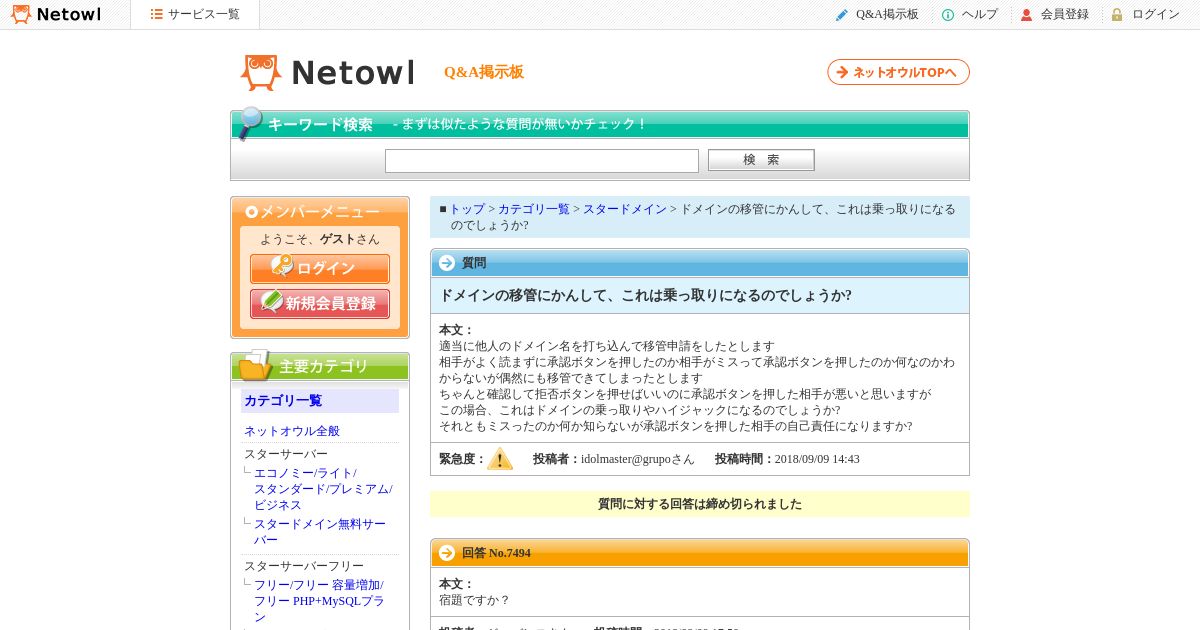Open ネットオウル全般 category
This screenshot has width=1200, height=630.
[292, 431]
